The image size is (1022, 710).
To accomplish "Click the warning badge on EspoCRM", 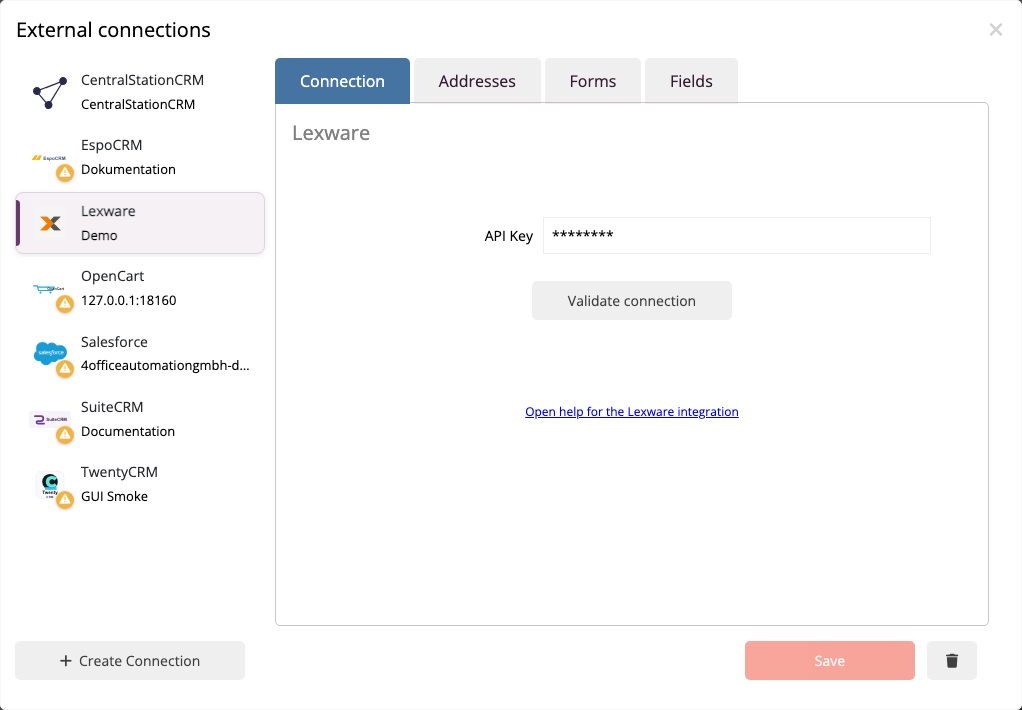I will 65,173.
